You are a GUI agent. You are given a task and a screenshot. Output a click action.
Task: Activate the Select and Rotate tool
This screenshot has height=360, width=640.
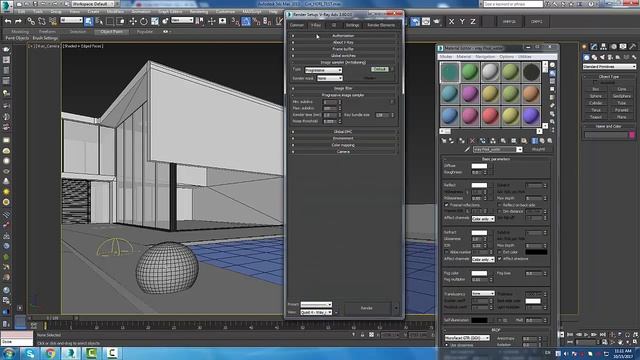click(x=144, y=21)
